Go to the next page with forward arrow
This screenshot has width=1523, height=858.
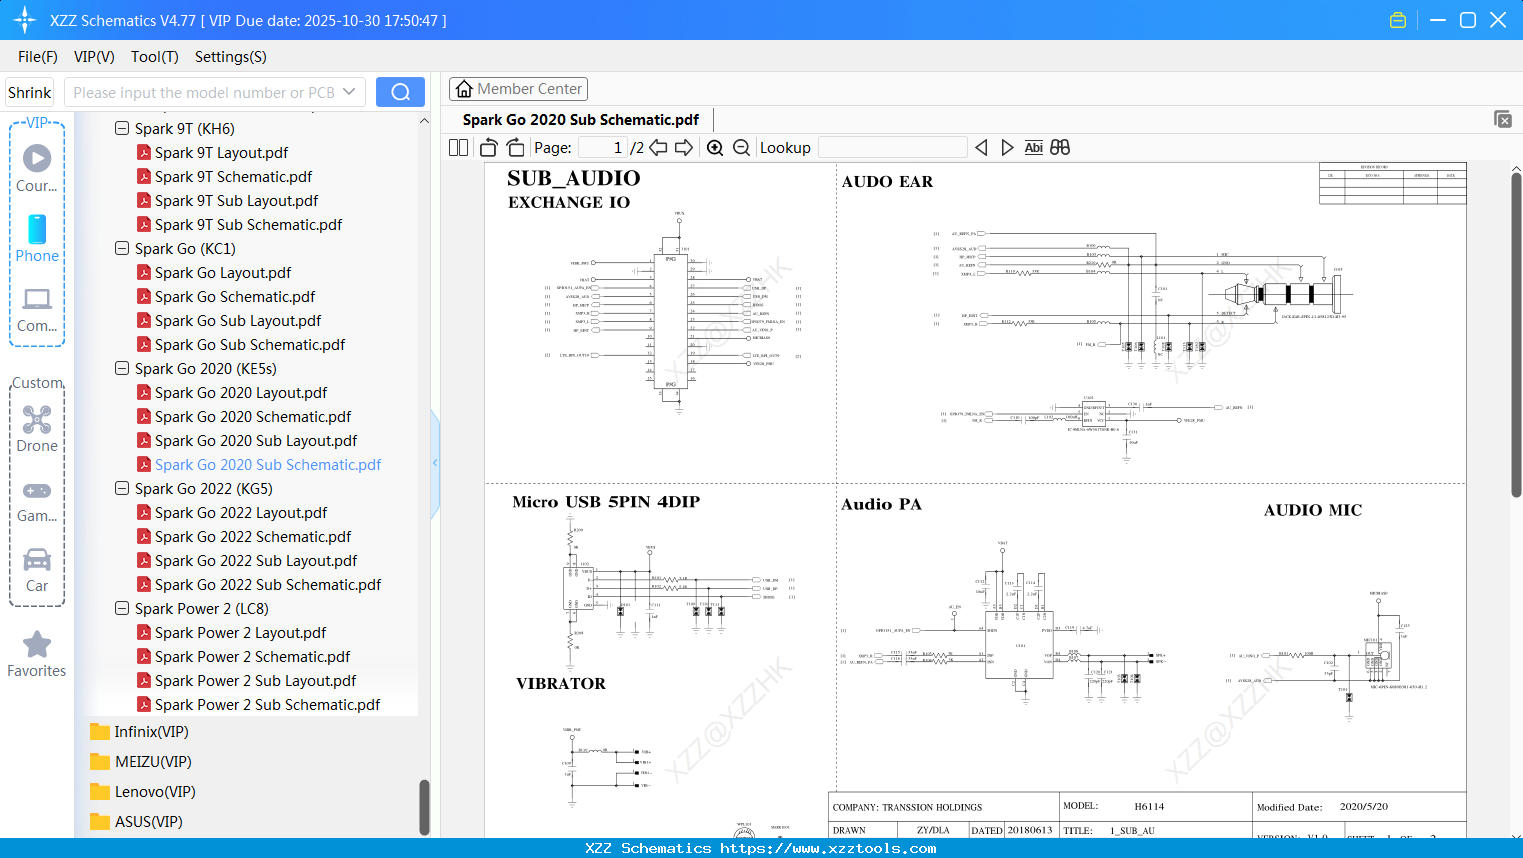[686, 147]
